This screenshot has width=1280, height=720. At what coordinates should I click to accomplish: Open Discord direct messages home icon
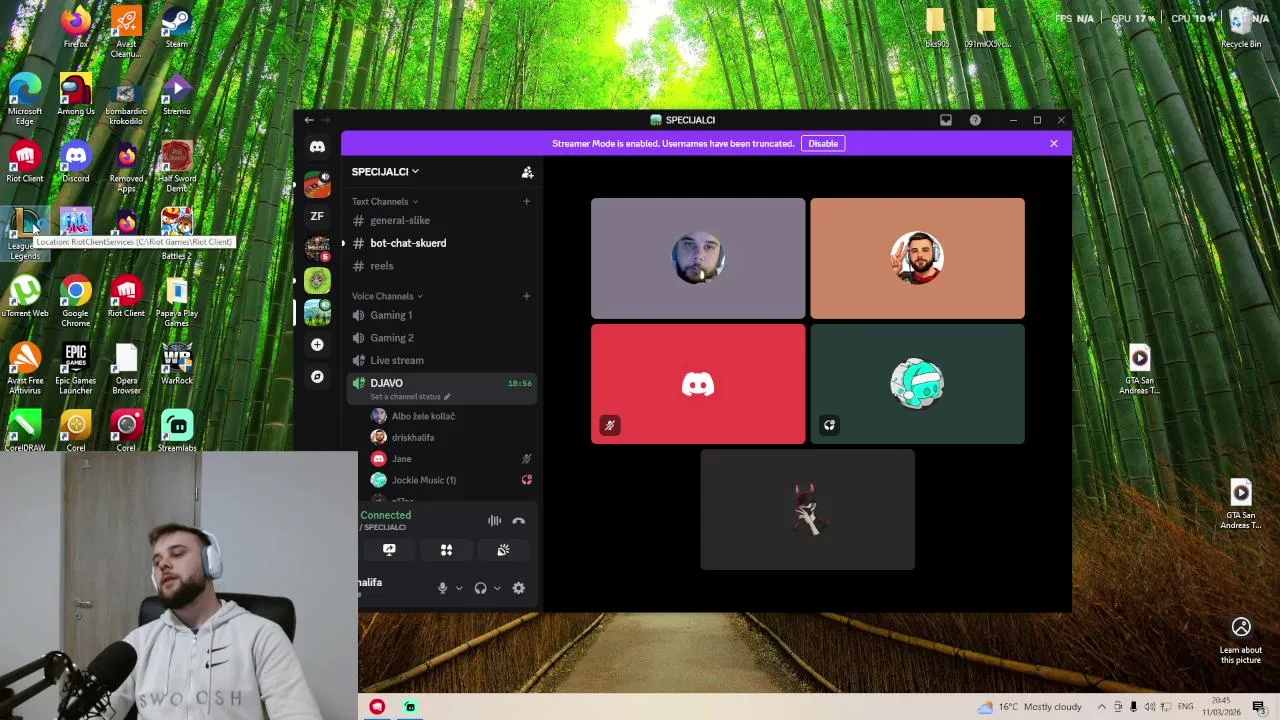[x=317, y=147]
